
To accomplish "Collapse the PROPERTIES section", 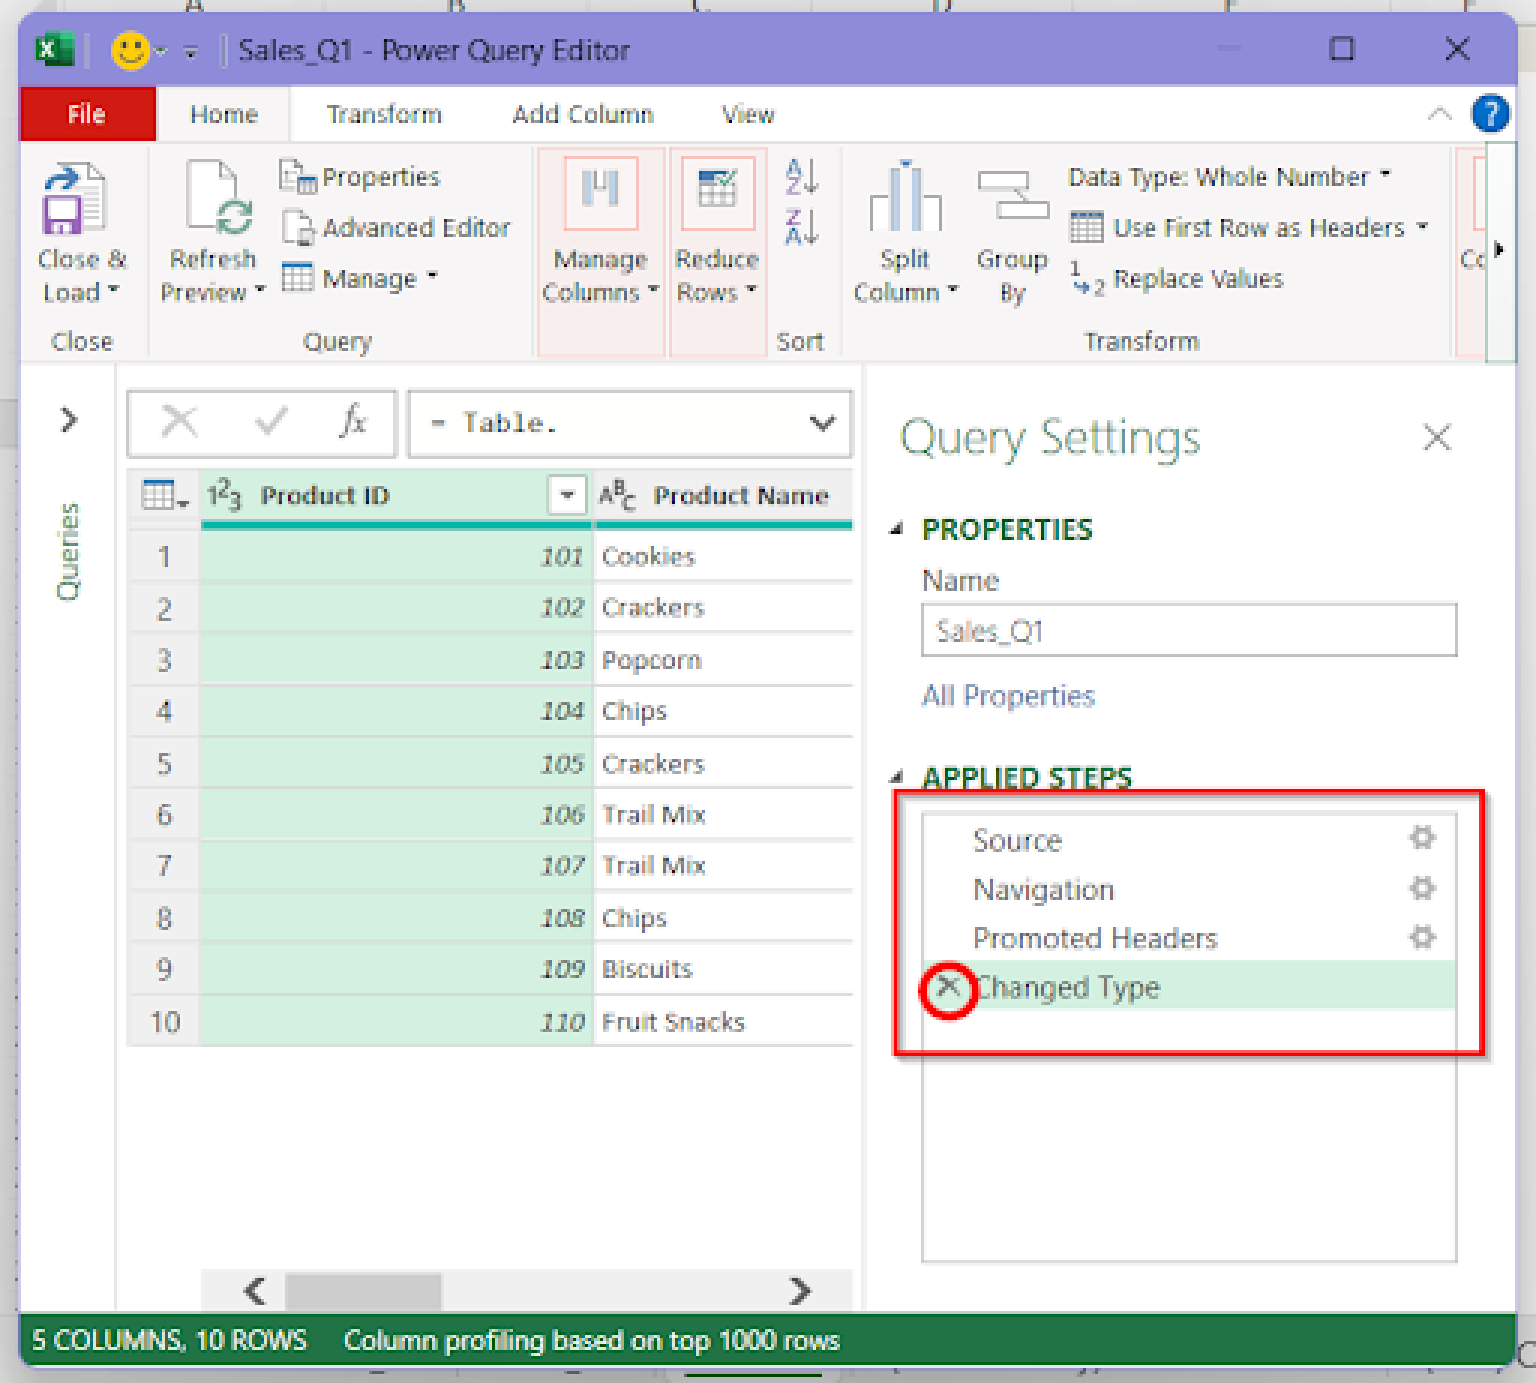I will (897, 529).
